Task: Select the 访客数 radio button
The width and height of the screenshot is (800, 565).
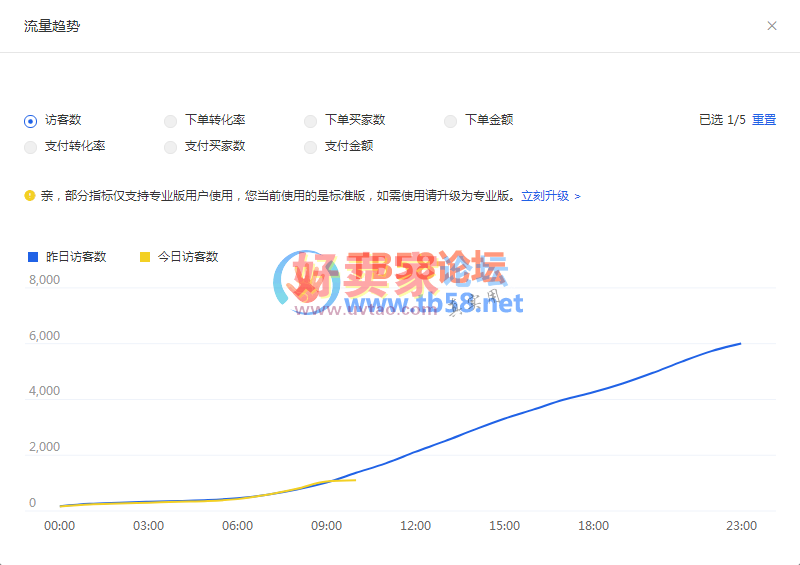Action: tap(30, 121)
